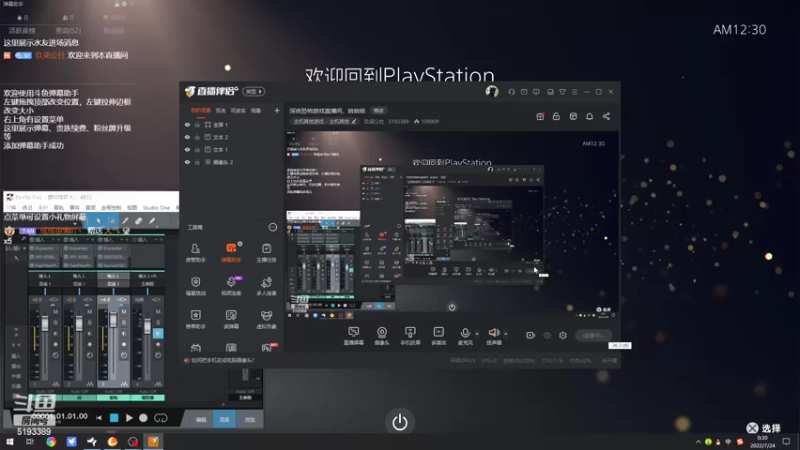Click the 直播中 streaming button
This screenshot has width=800, height=450.
593,335
